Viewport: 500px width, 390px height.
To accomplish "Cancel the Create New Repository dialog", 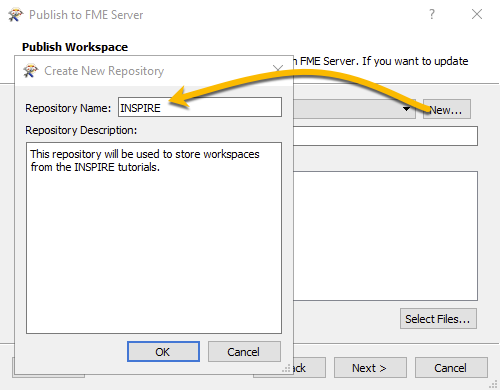I will tap(244, 351).
